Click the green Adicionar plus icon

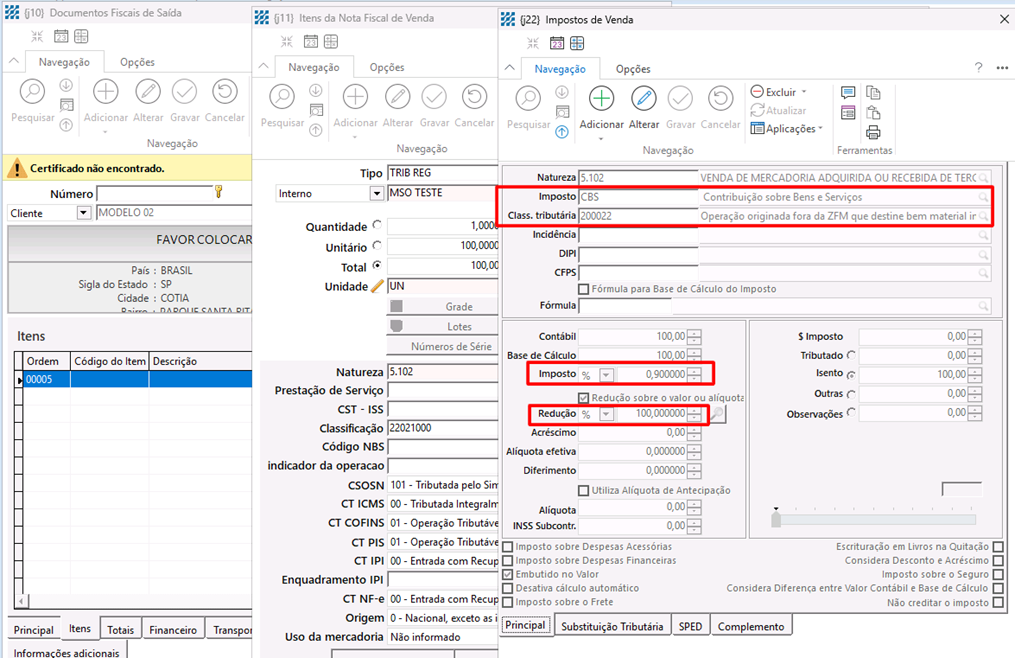pos(601,99)
